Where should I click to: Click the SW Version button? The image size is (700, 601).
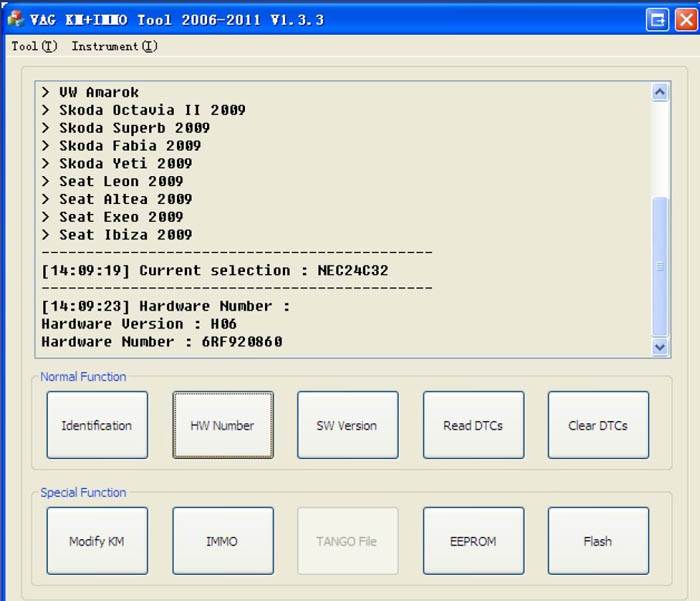348,425
